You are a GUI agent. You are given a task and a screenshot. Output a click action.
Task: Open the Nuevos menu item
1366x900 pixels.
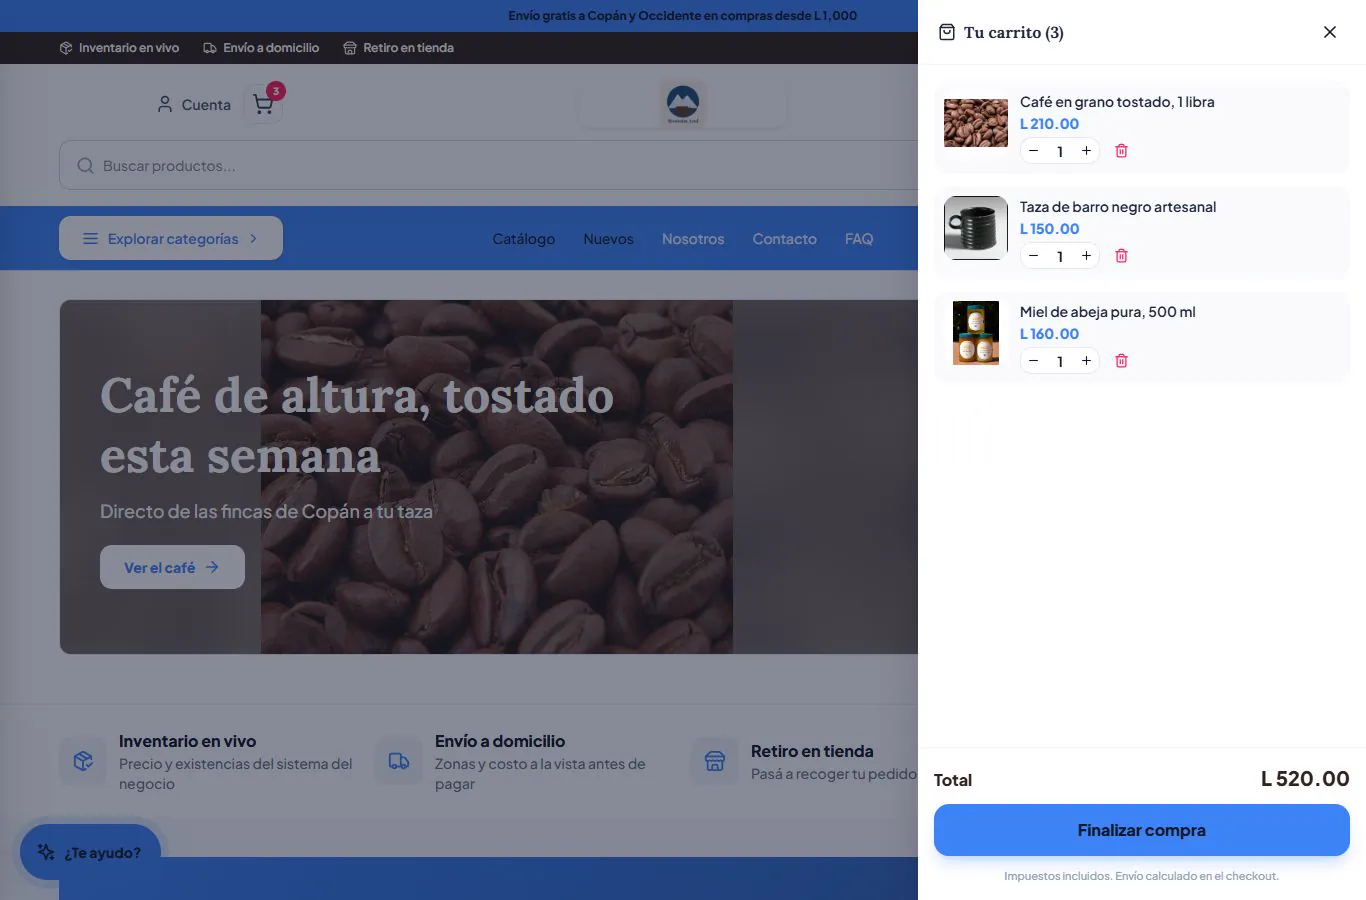[608, 239]
